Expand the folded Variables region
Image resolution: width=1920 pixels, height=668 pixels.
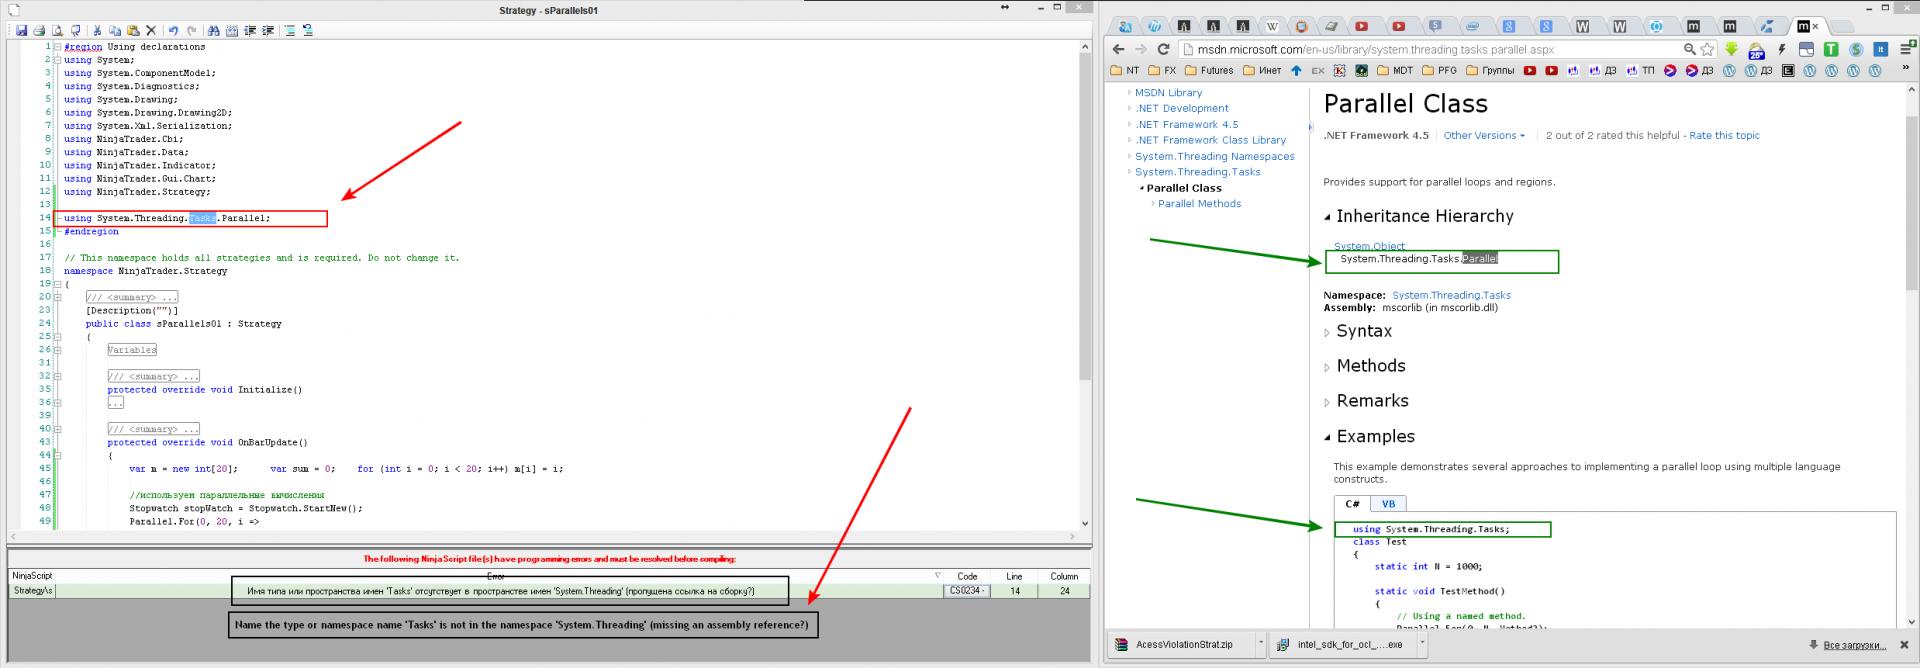click(x=132, y=350)
